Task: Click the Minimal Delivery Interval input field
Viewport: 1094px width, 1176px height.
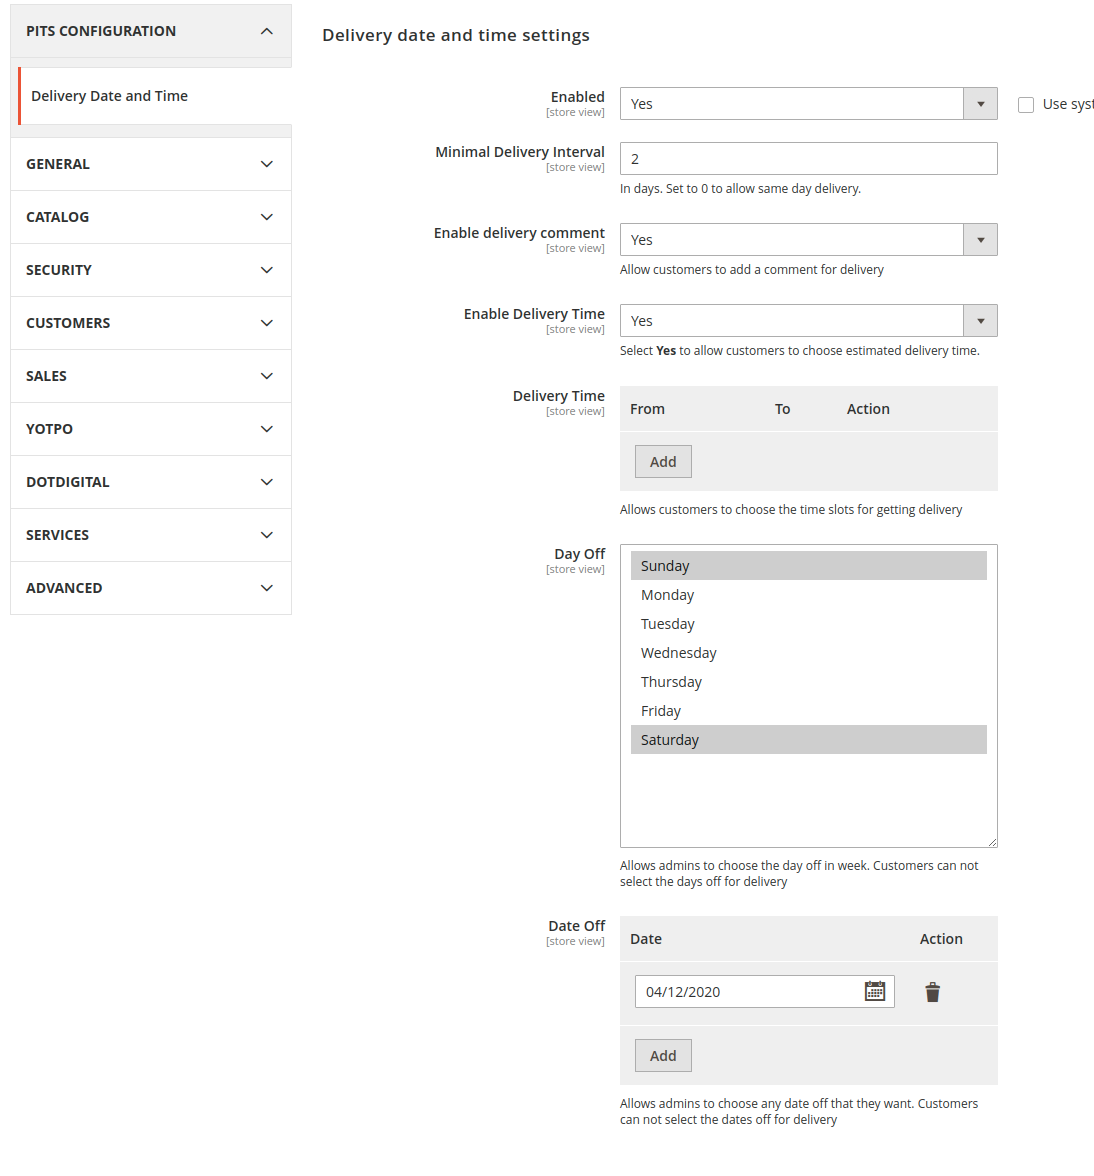Action: pos(808,158)
